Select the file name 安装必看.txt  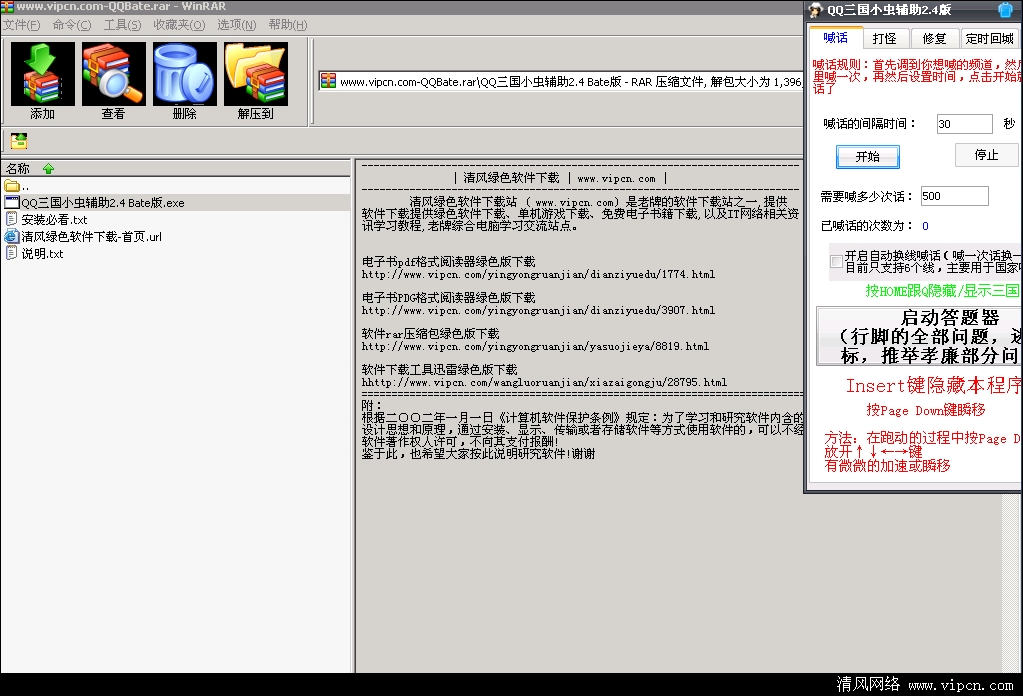point(54,220)
